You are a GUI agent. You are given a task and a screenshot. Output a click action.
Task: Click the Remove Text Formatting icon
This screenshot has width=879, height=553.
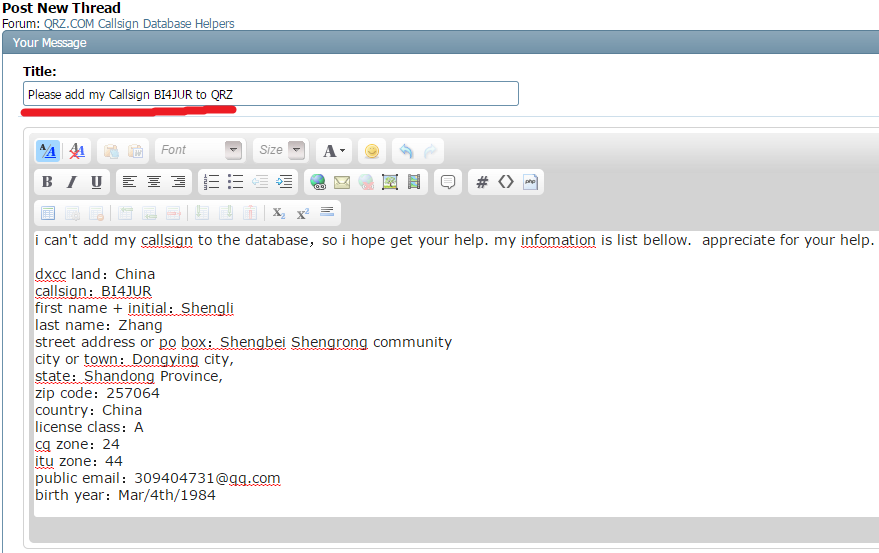point(77,151)
